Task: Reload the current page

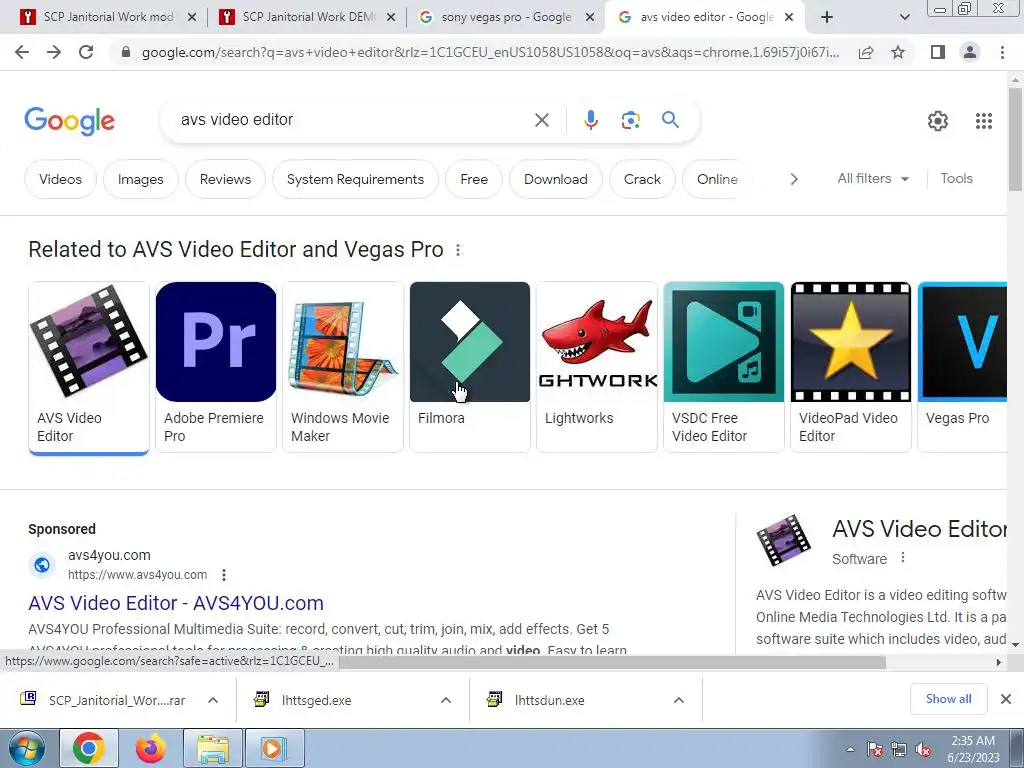Action: click(86, 52)
